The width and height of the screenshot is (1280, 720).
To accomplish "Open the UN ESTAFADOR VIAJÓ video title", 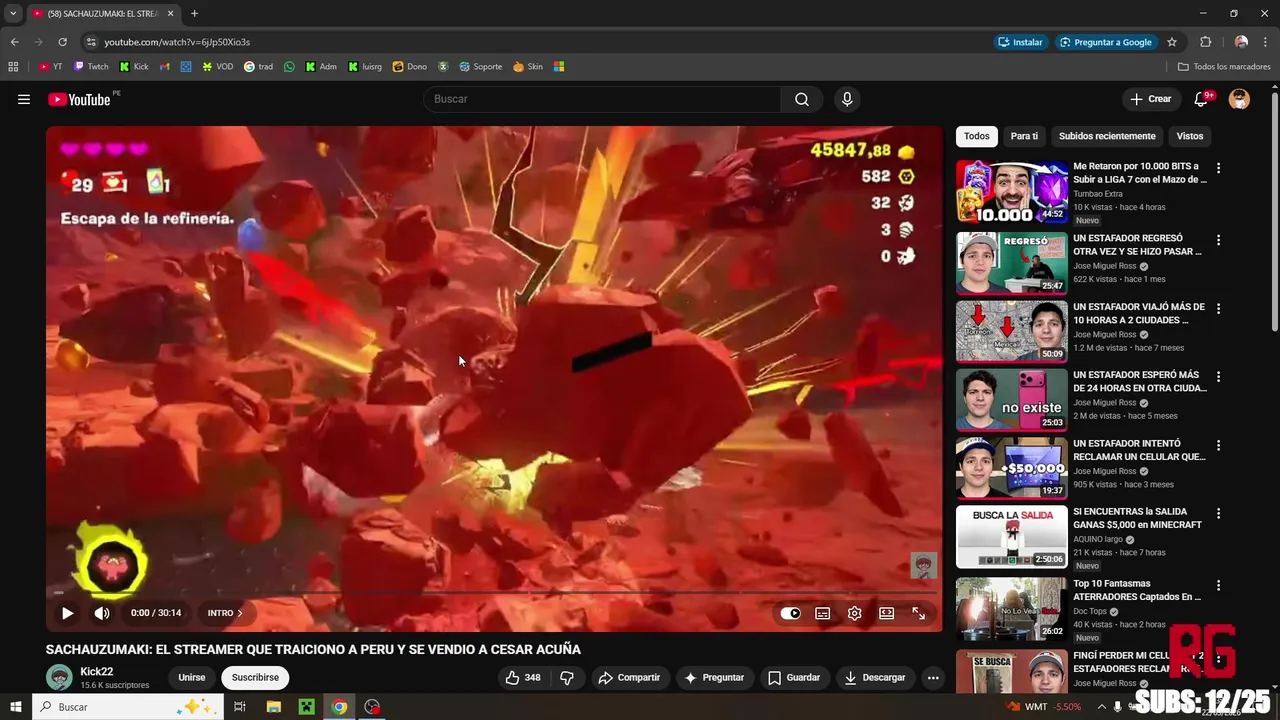I will [x=1139, y=313].
